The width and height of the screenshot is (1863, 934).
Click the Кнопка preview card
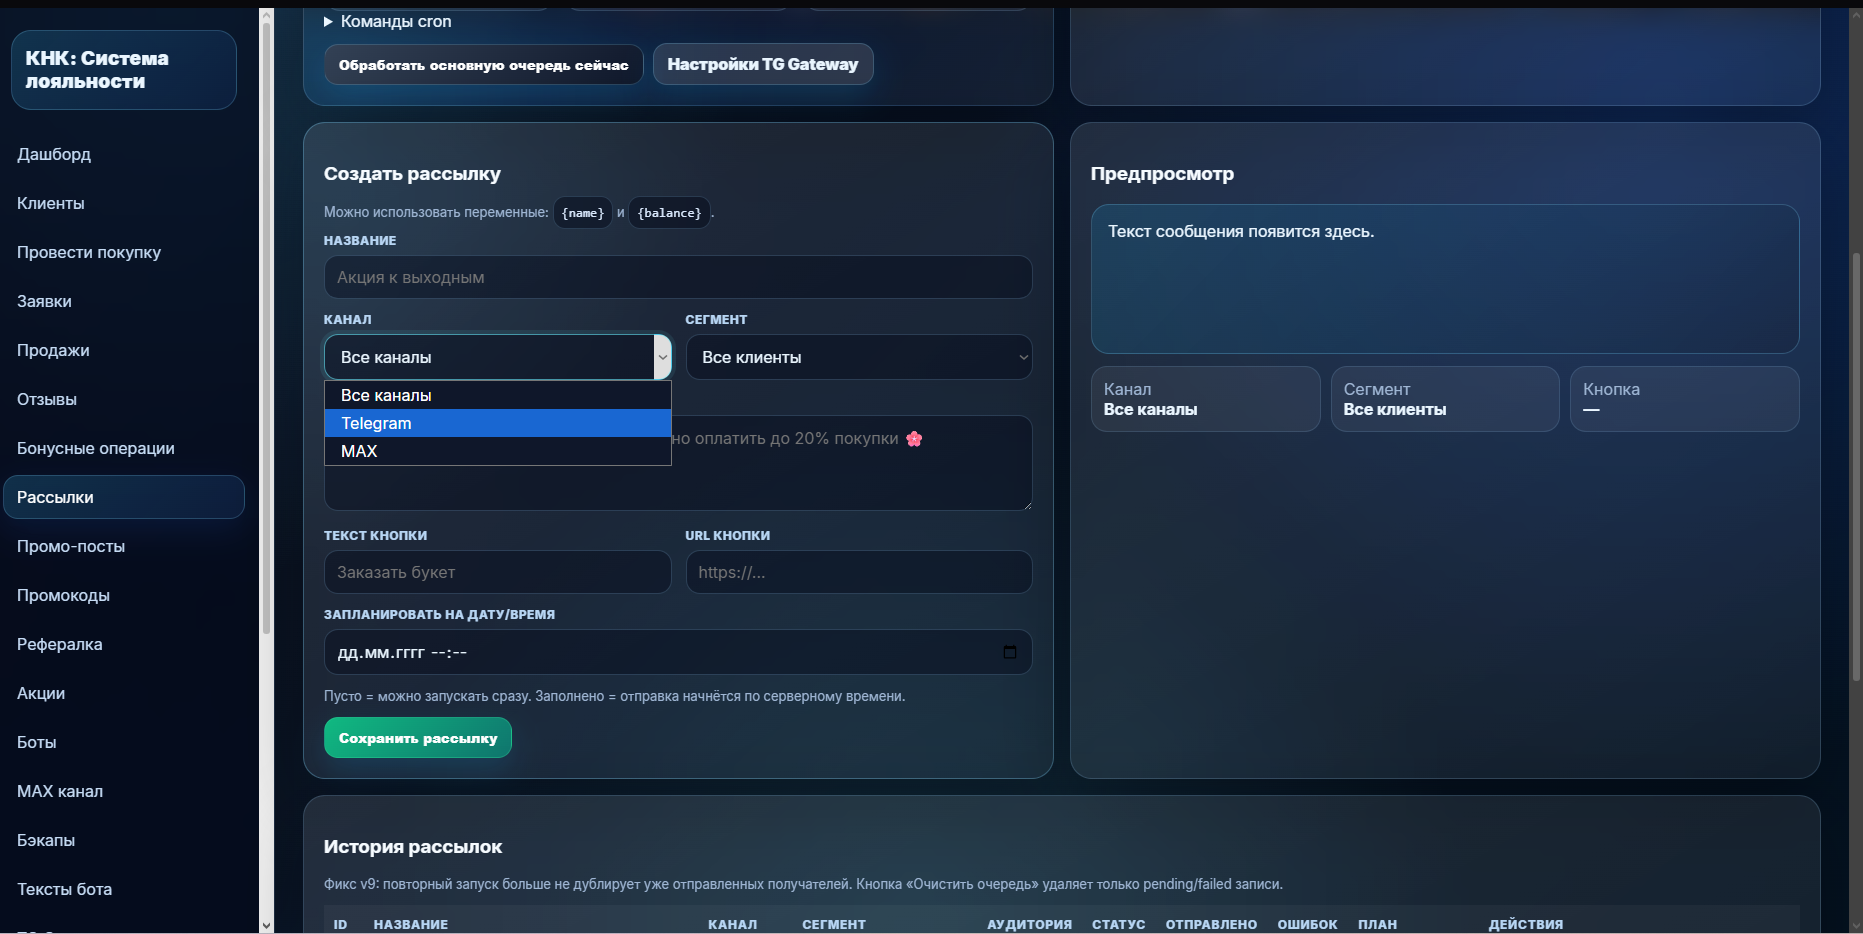tap(1684, 399)
